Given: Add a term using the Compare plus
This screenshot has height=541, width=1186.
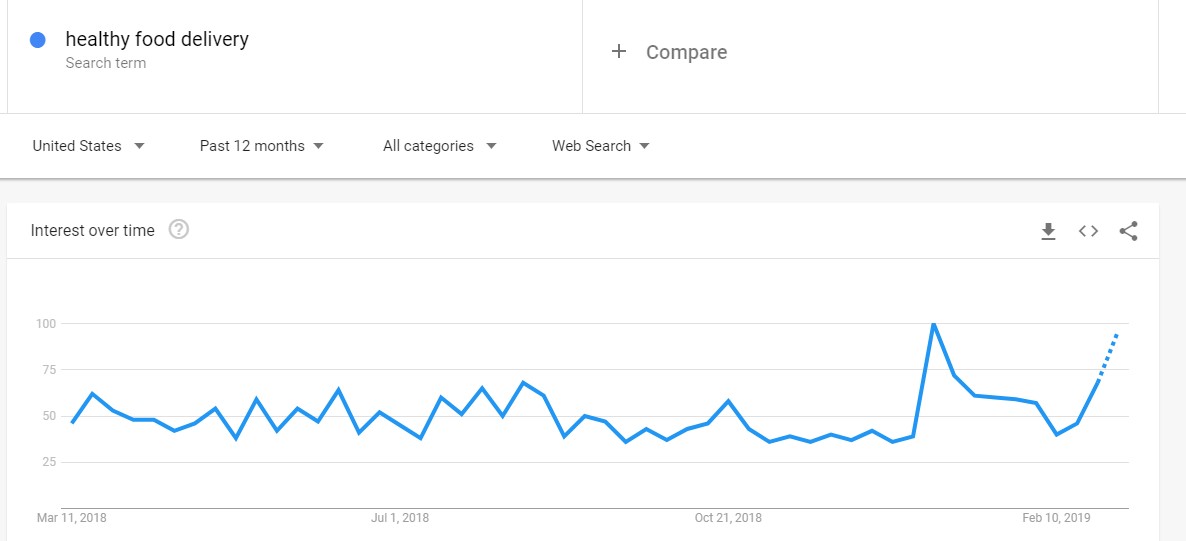Looking at the screenshot, I should (619, 51).
